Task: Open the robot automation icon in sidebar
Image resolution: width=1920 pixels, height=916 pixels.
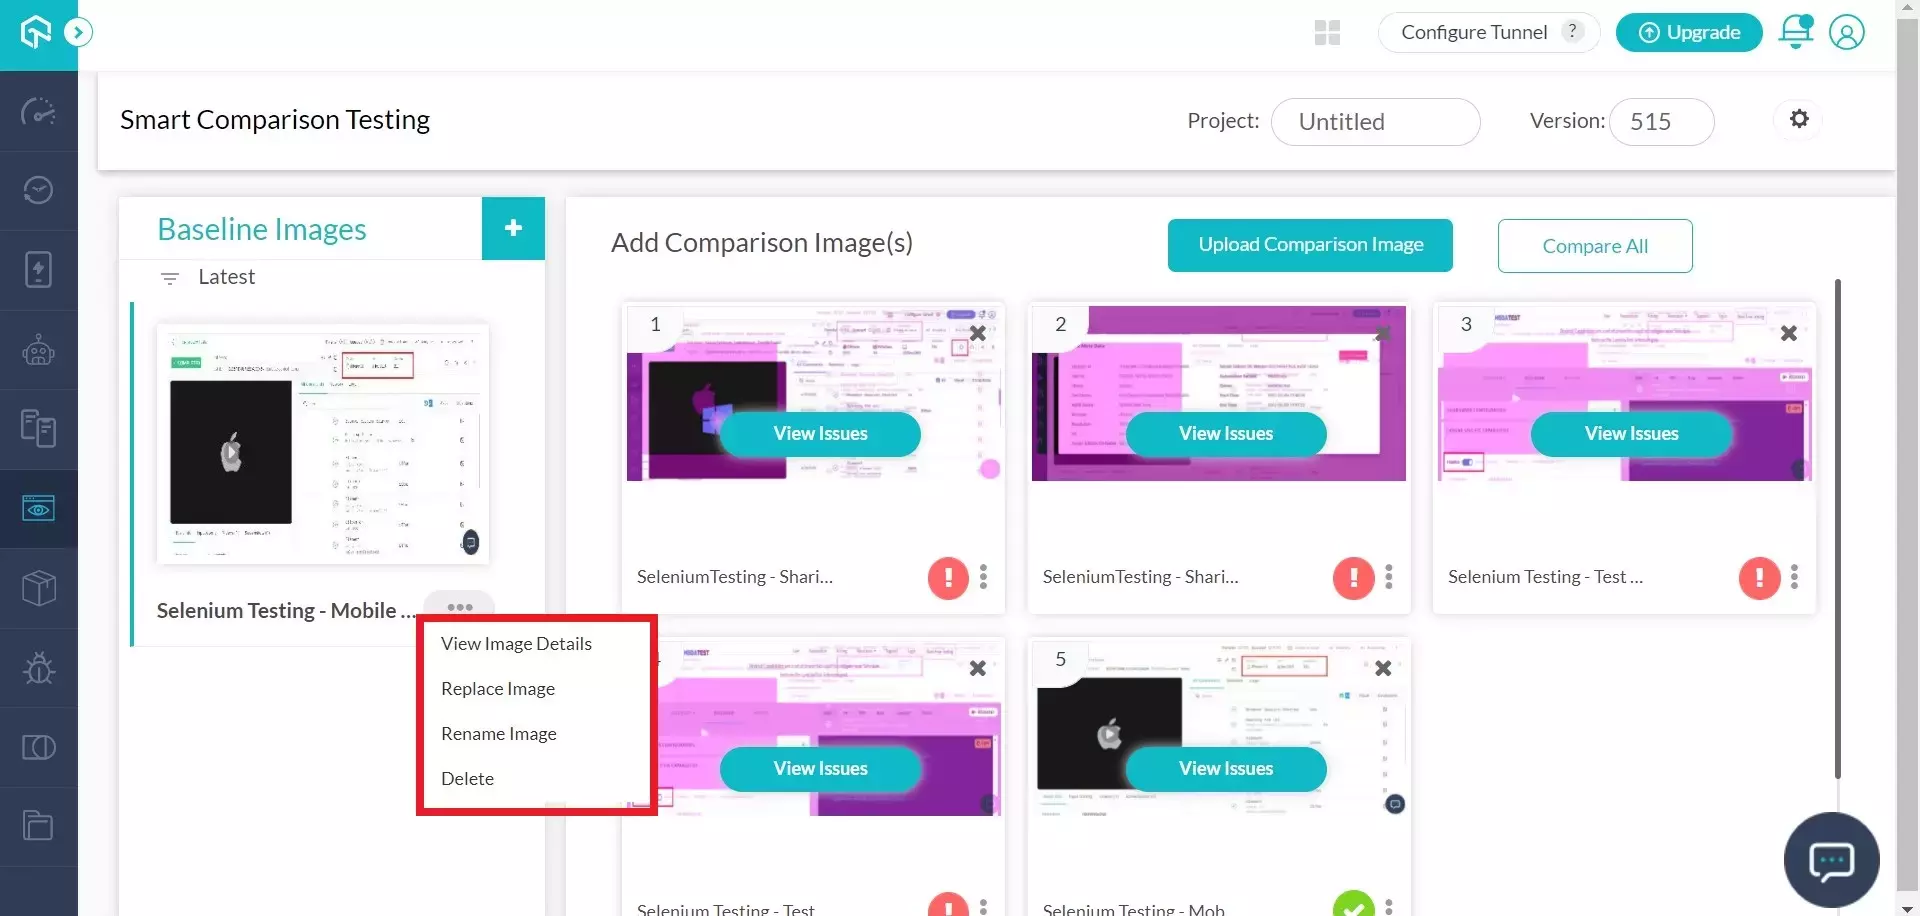Action: pyautogui.click(x=39, y=350)
